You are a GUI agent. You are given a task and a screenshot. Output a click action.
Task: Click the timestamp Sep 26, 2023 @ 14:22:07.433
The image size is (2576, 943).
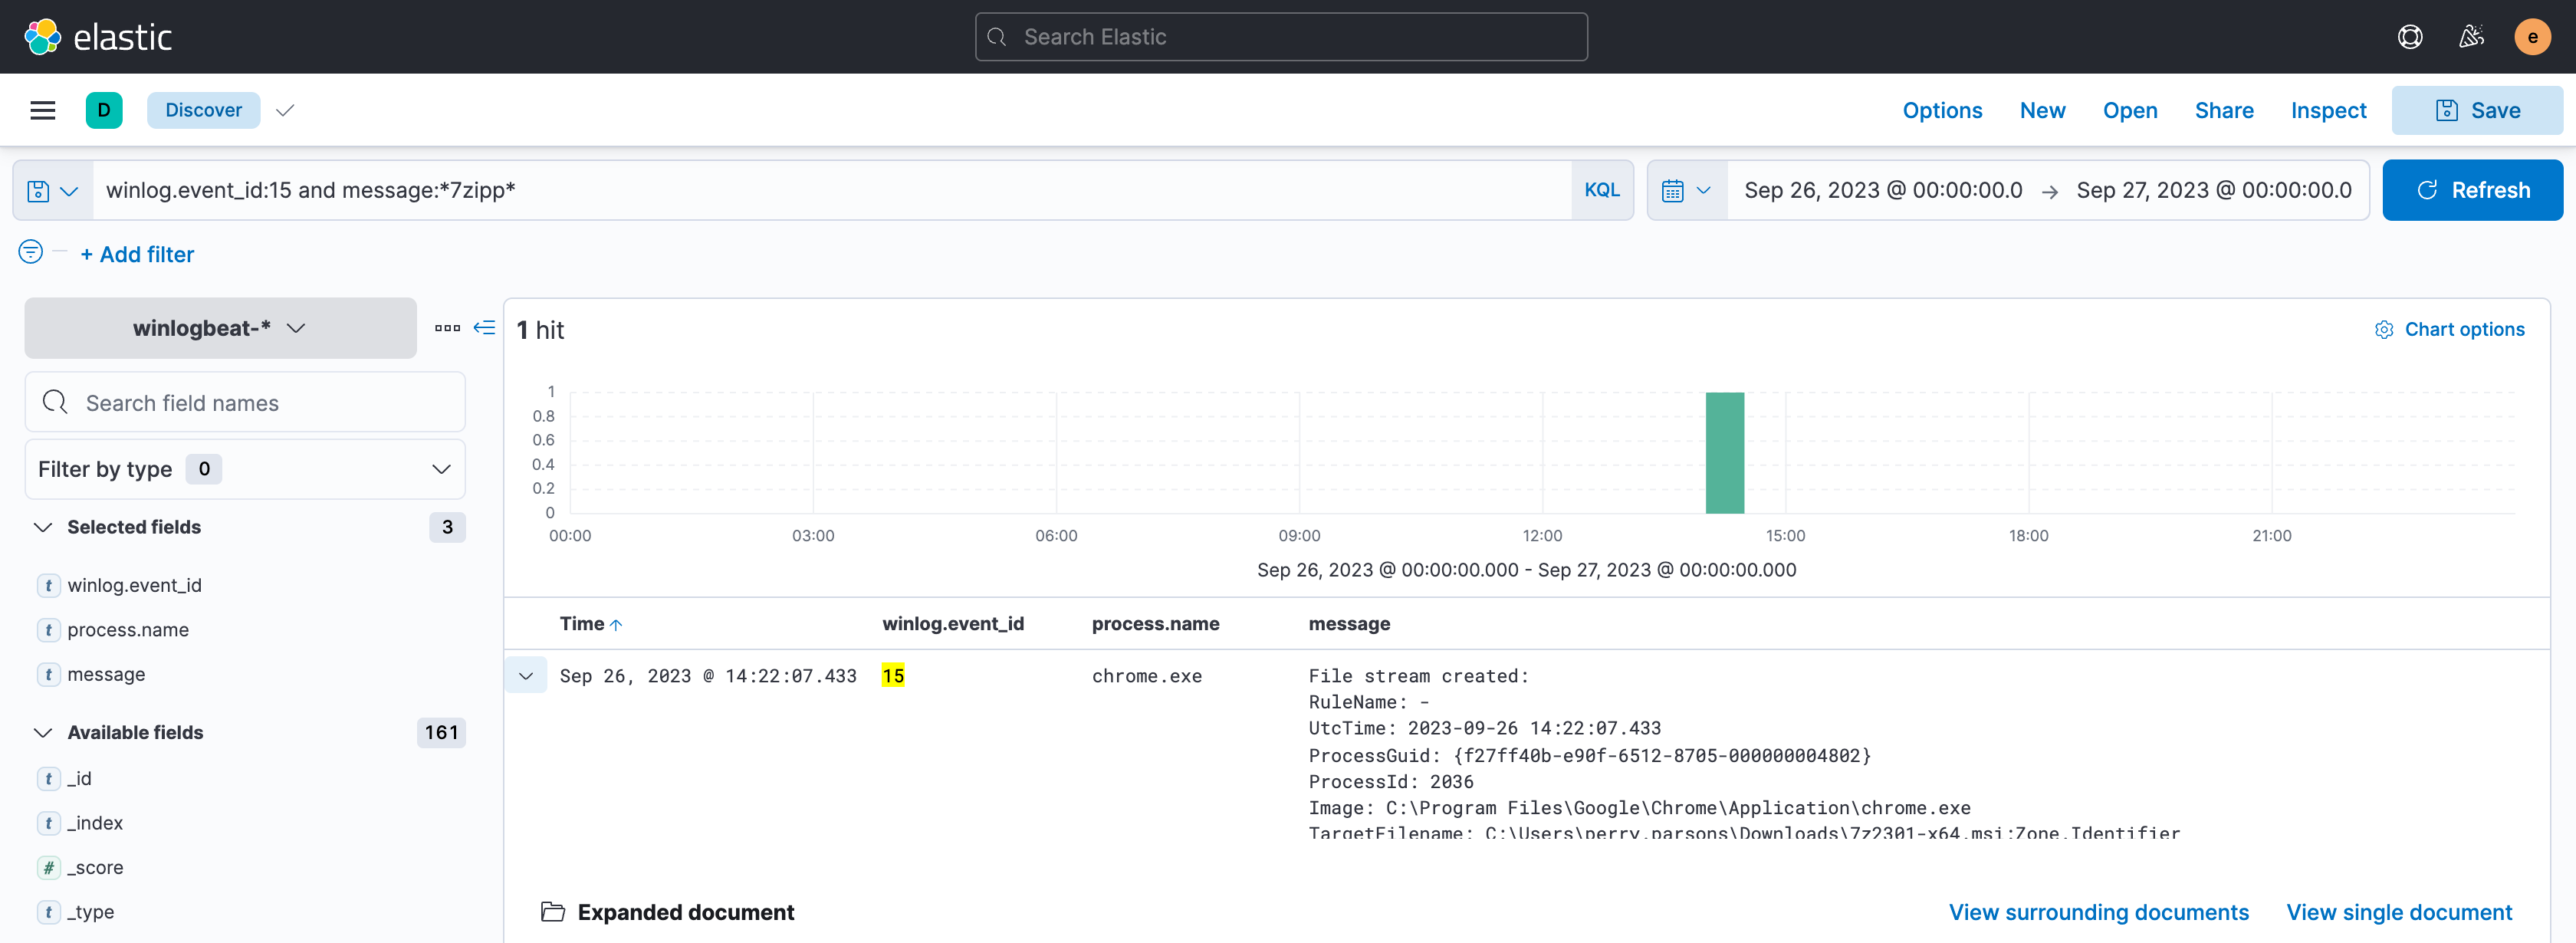[x=707, y=676]
